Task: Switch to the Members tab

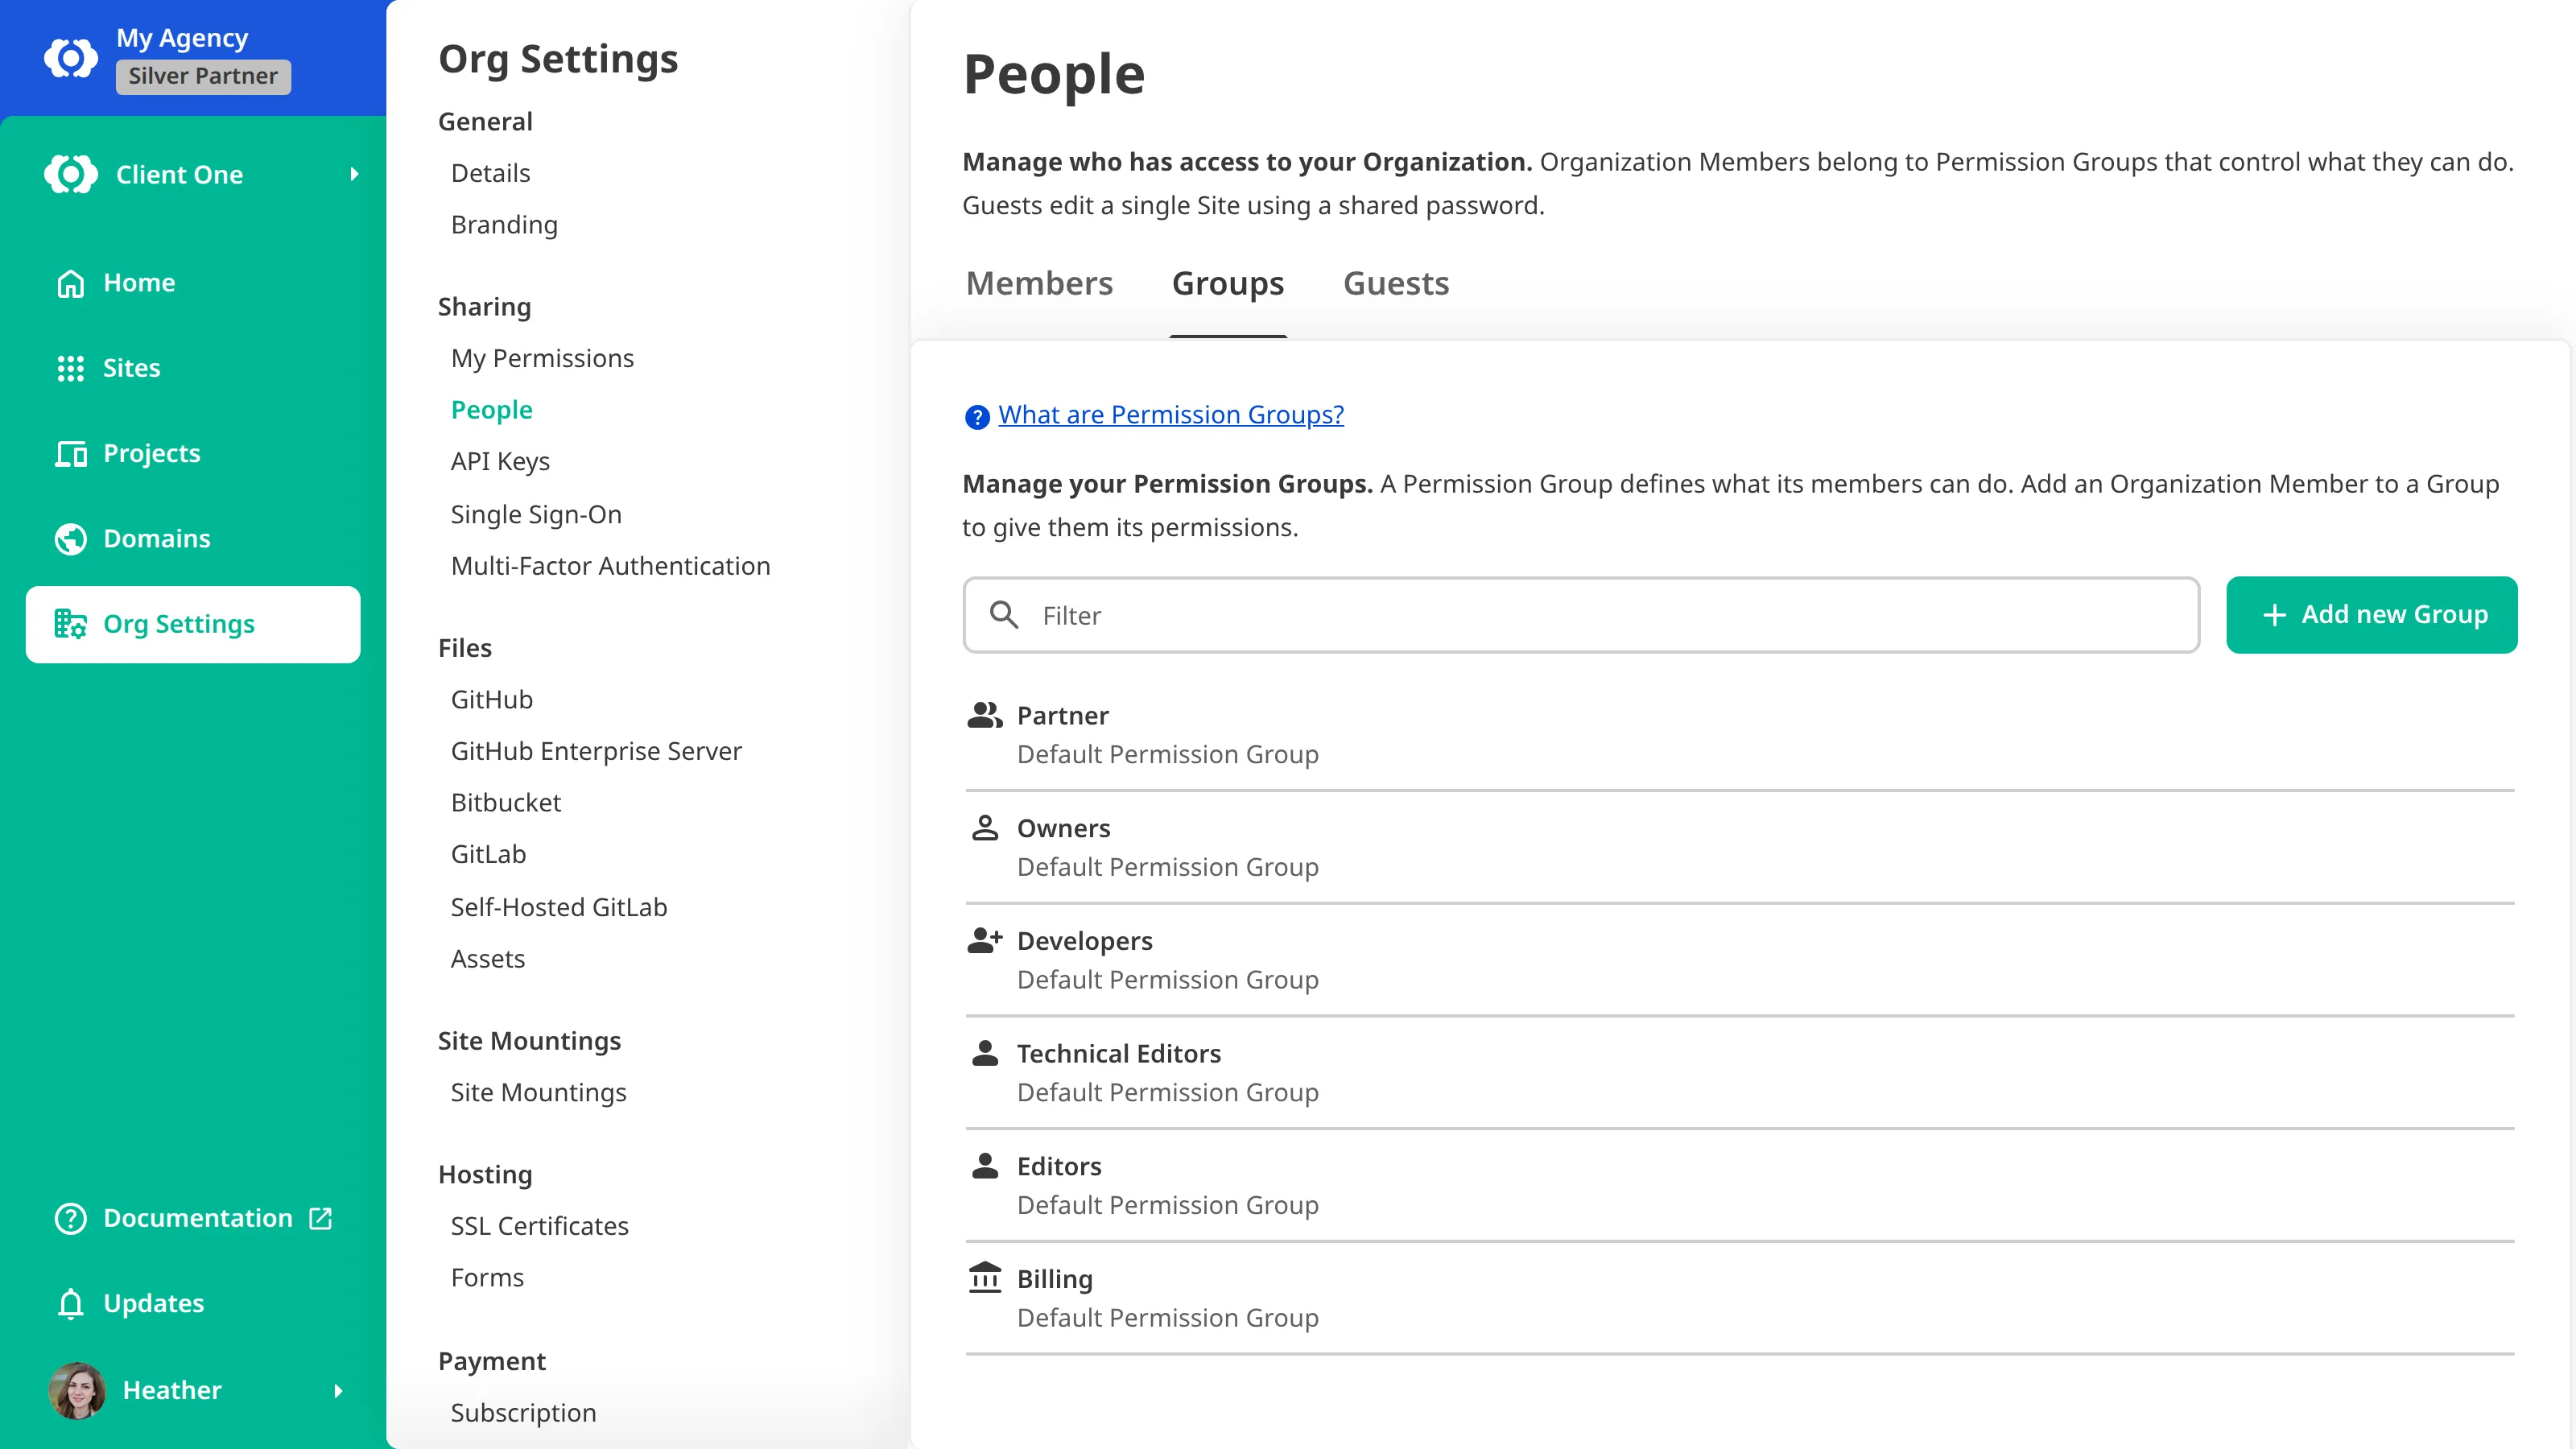Action: point(1039,284)
